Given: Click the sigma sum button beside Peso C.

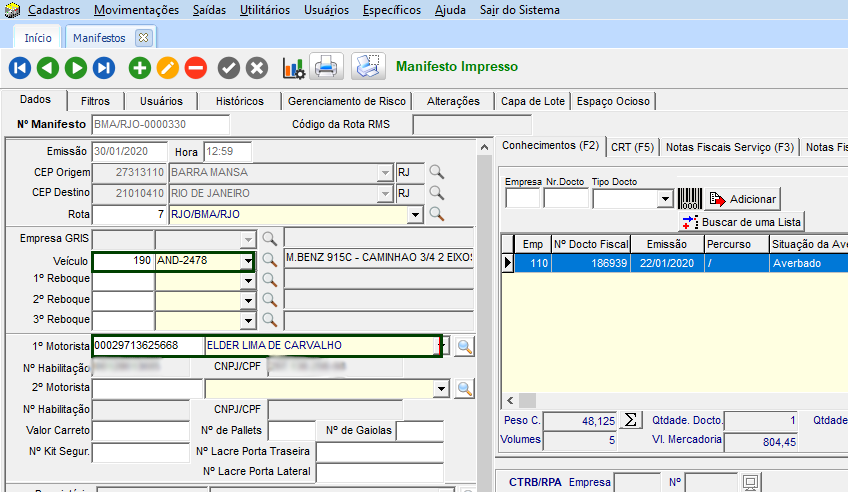Looking at the screenshot, I should 630,420.
